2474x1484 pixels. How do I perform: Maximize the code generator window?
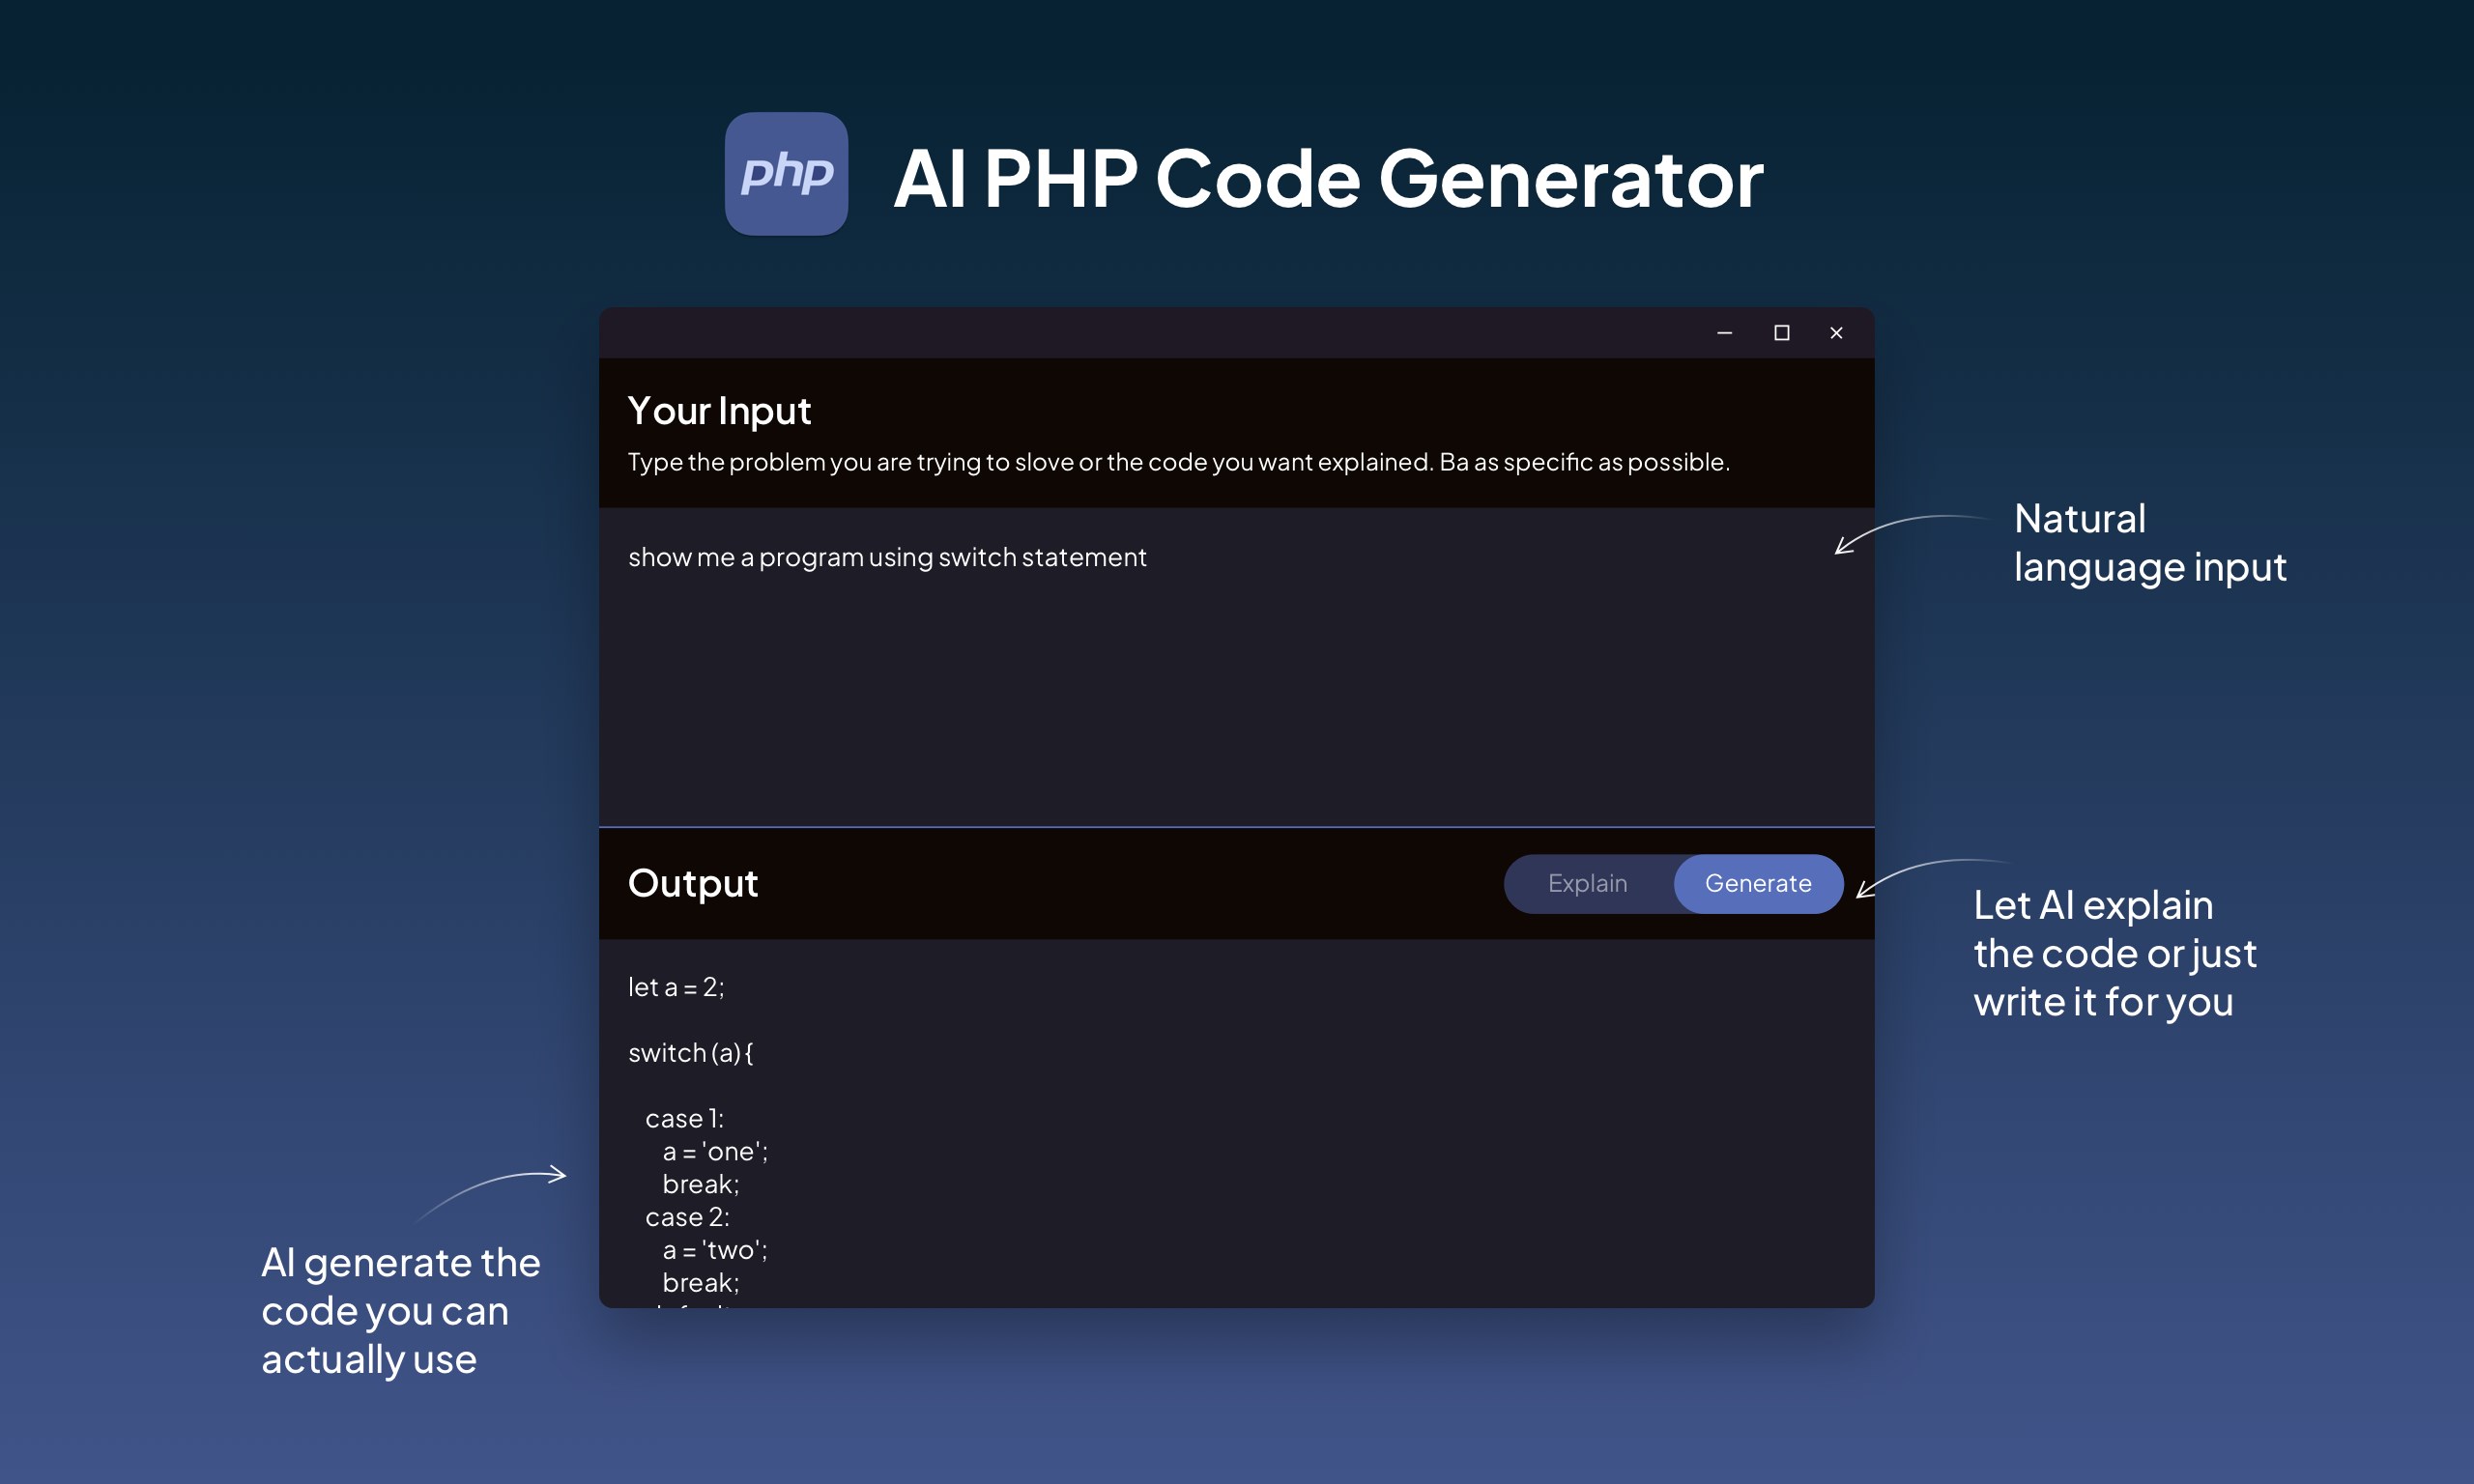1781,333
